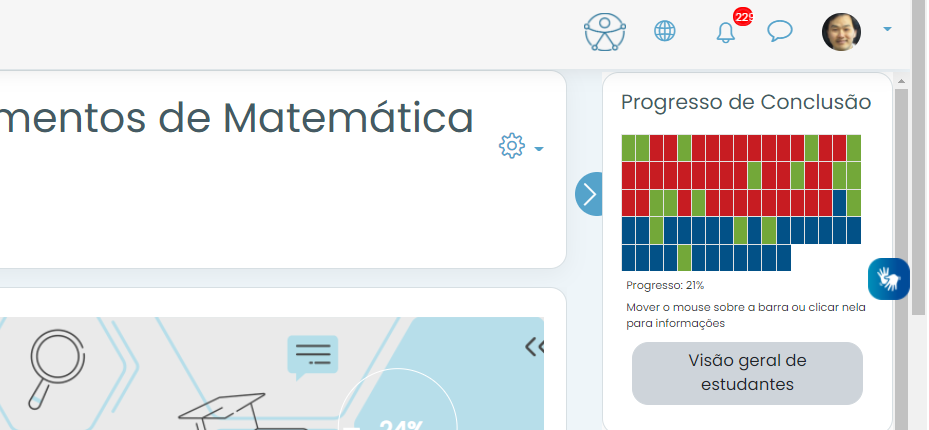Launch the VLibras sign language hands widget
Screen dimensions: 929x430
pyautogui.click(x=889, y=279)
